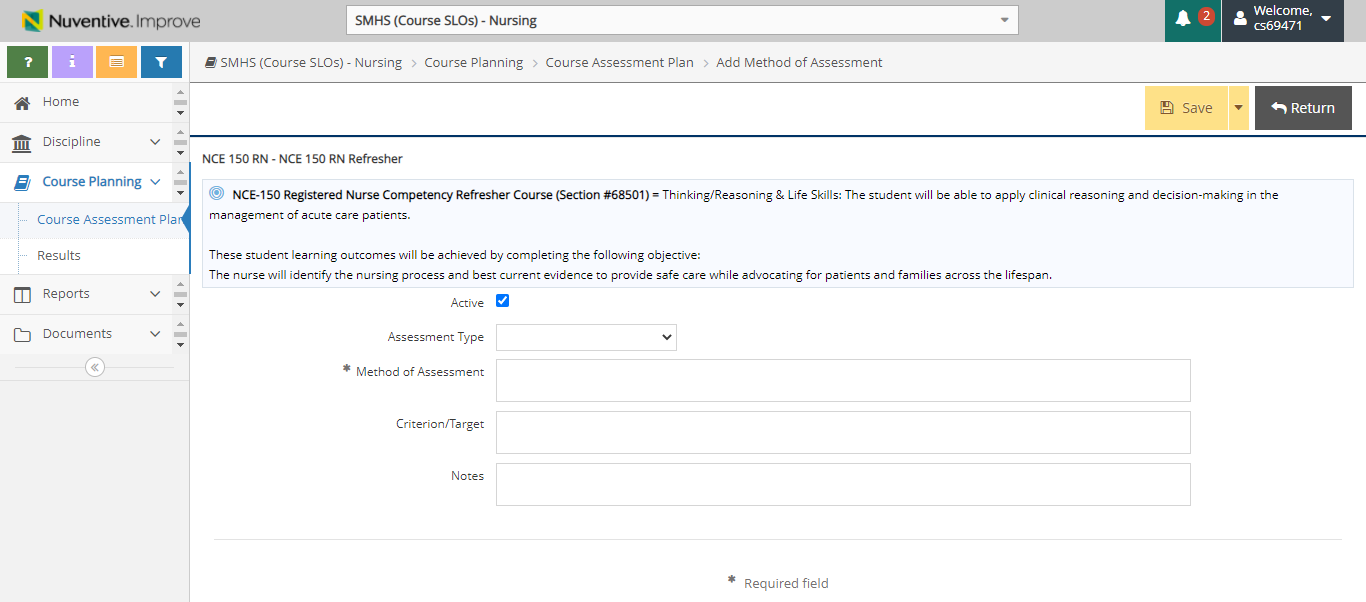Open the SMHS Nursing unit selector dropdown

681,20
